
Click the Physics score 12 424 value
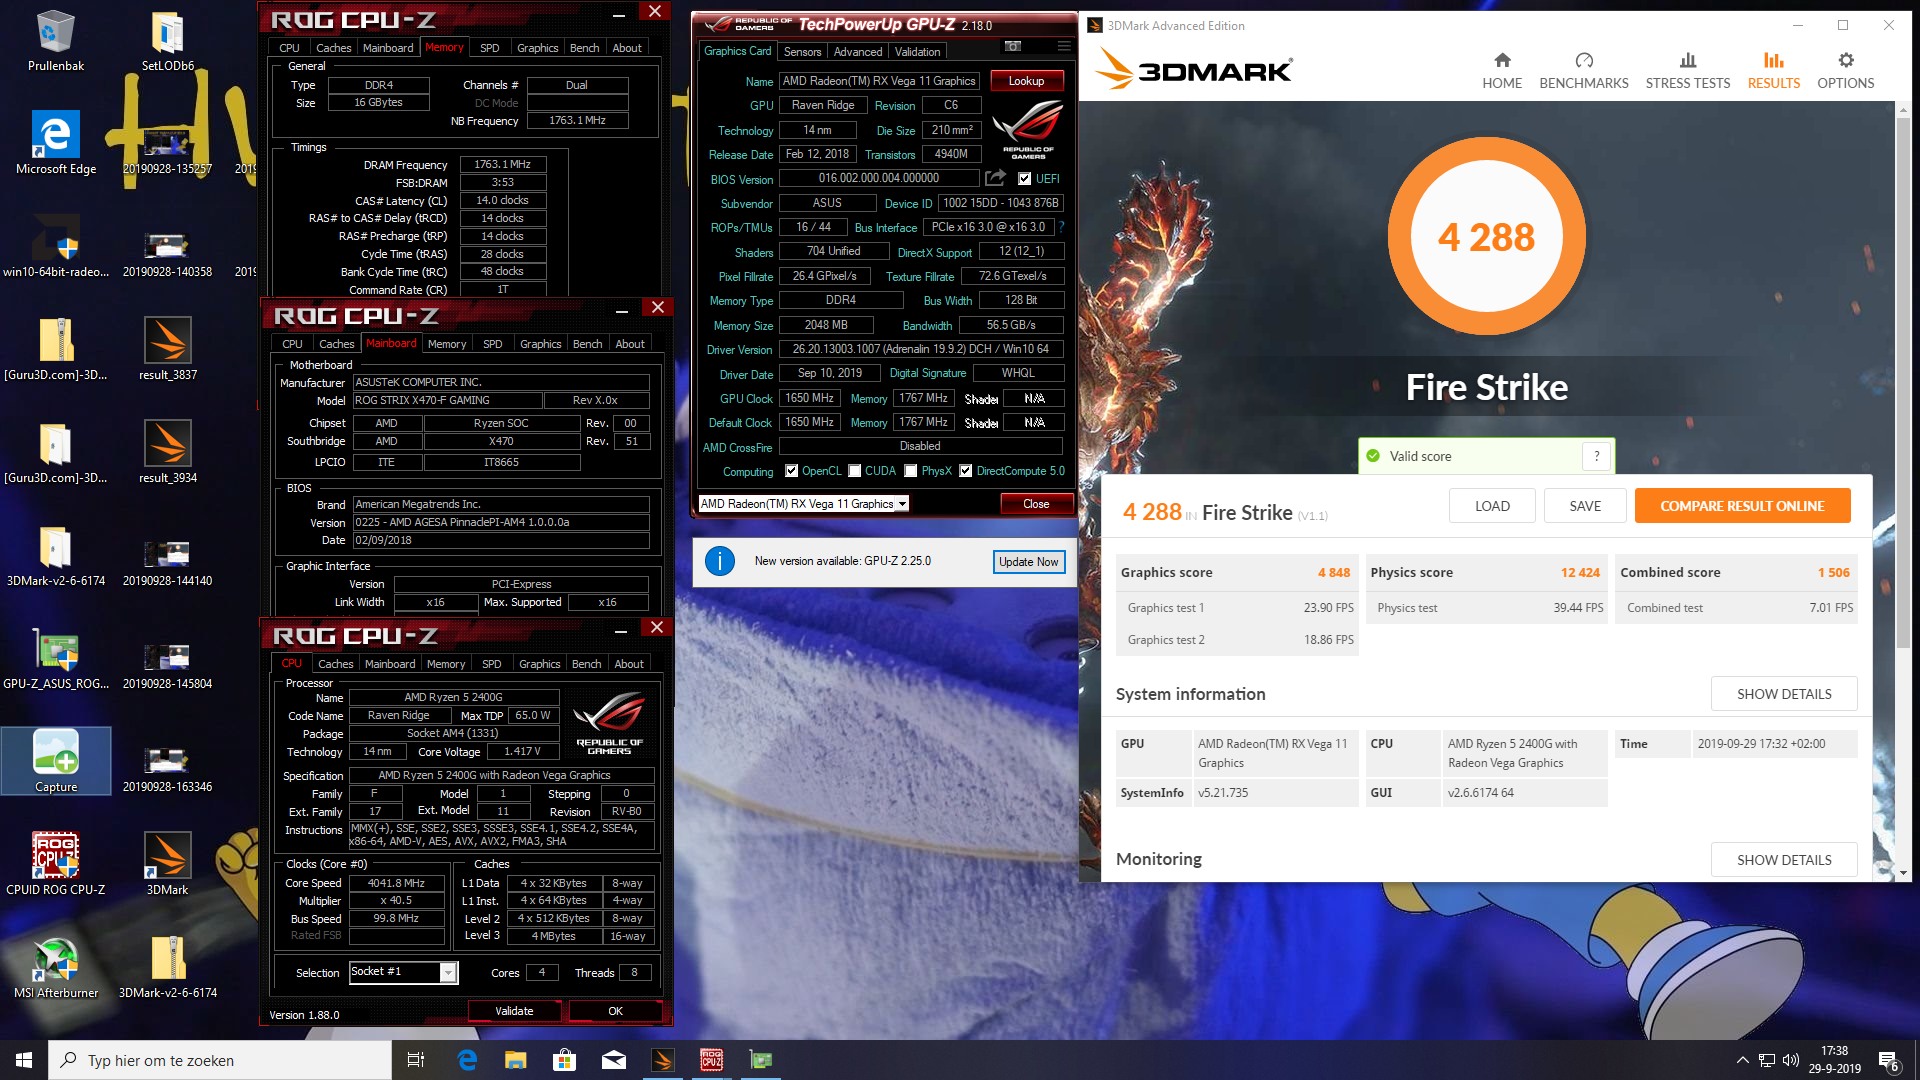(1580, 573)
